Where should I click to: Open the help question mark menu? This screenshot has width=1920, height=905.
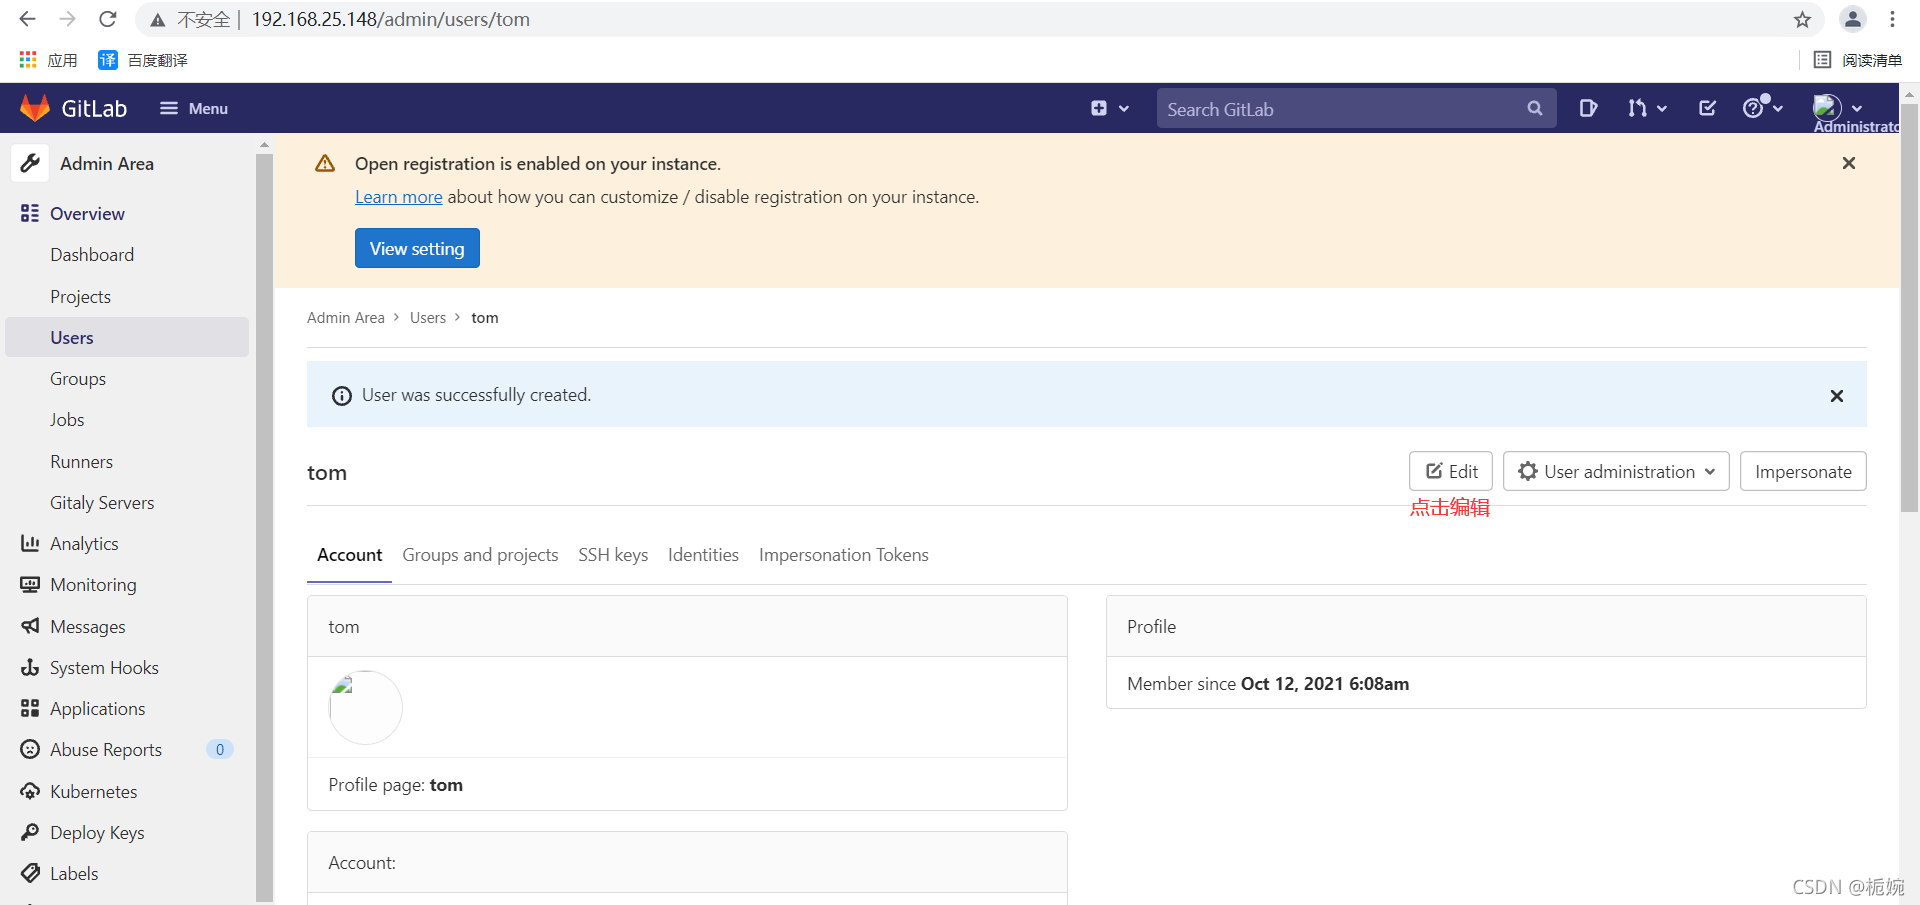(1762, 107)
